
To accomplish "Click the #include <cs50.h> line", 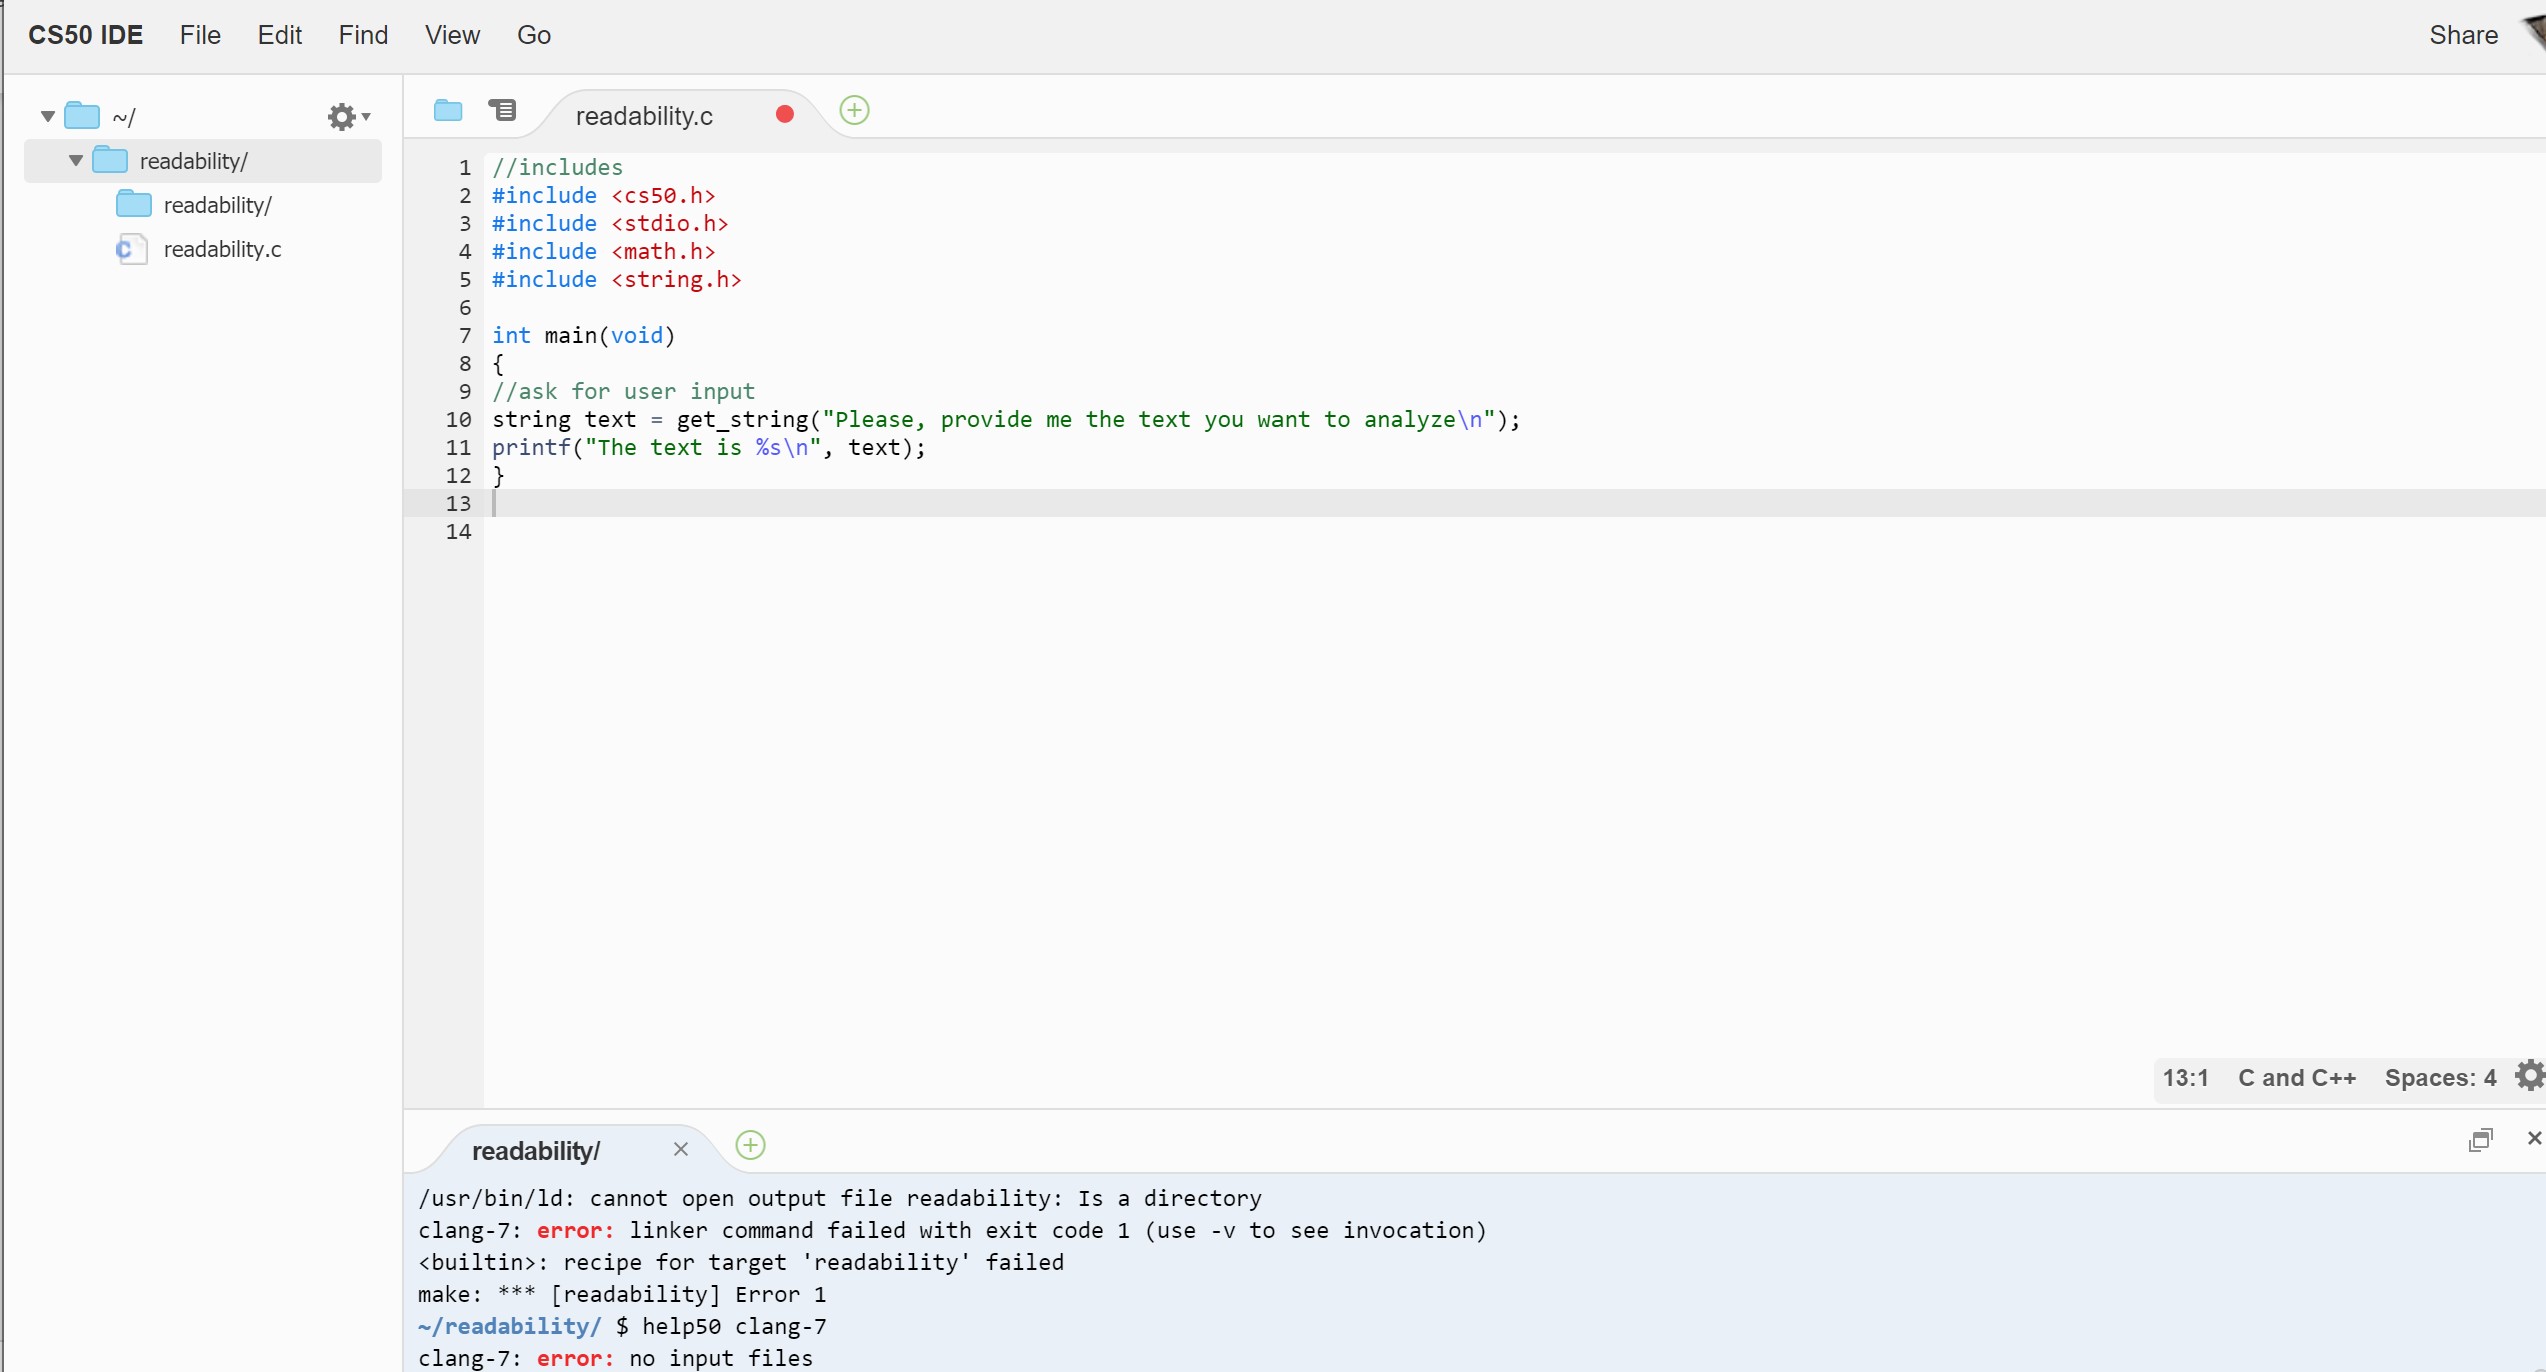I will click(x=604, y=196).
